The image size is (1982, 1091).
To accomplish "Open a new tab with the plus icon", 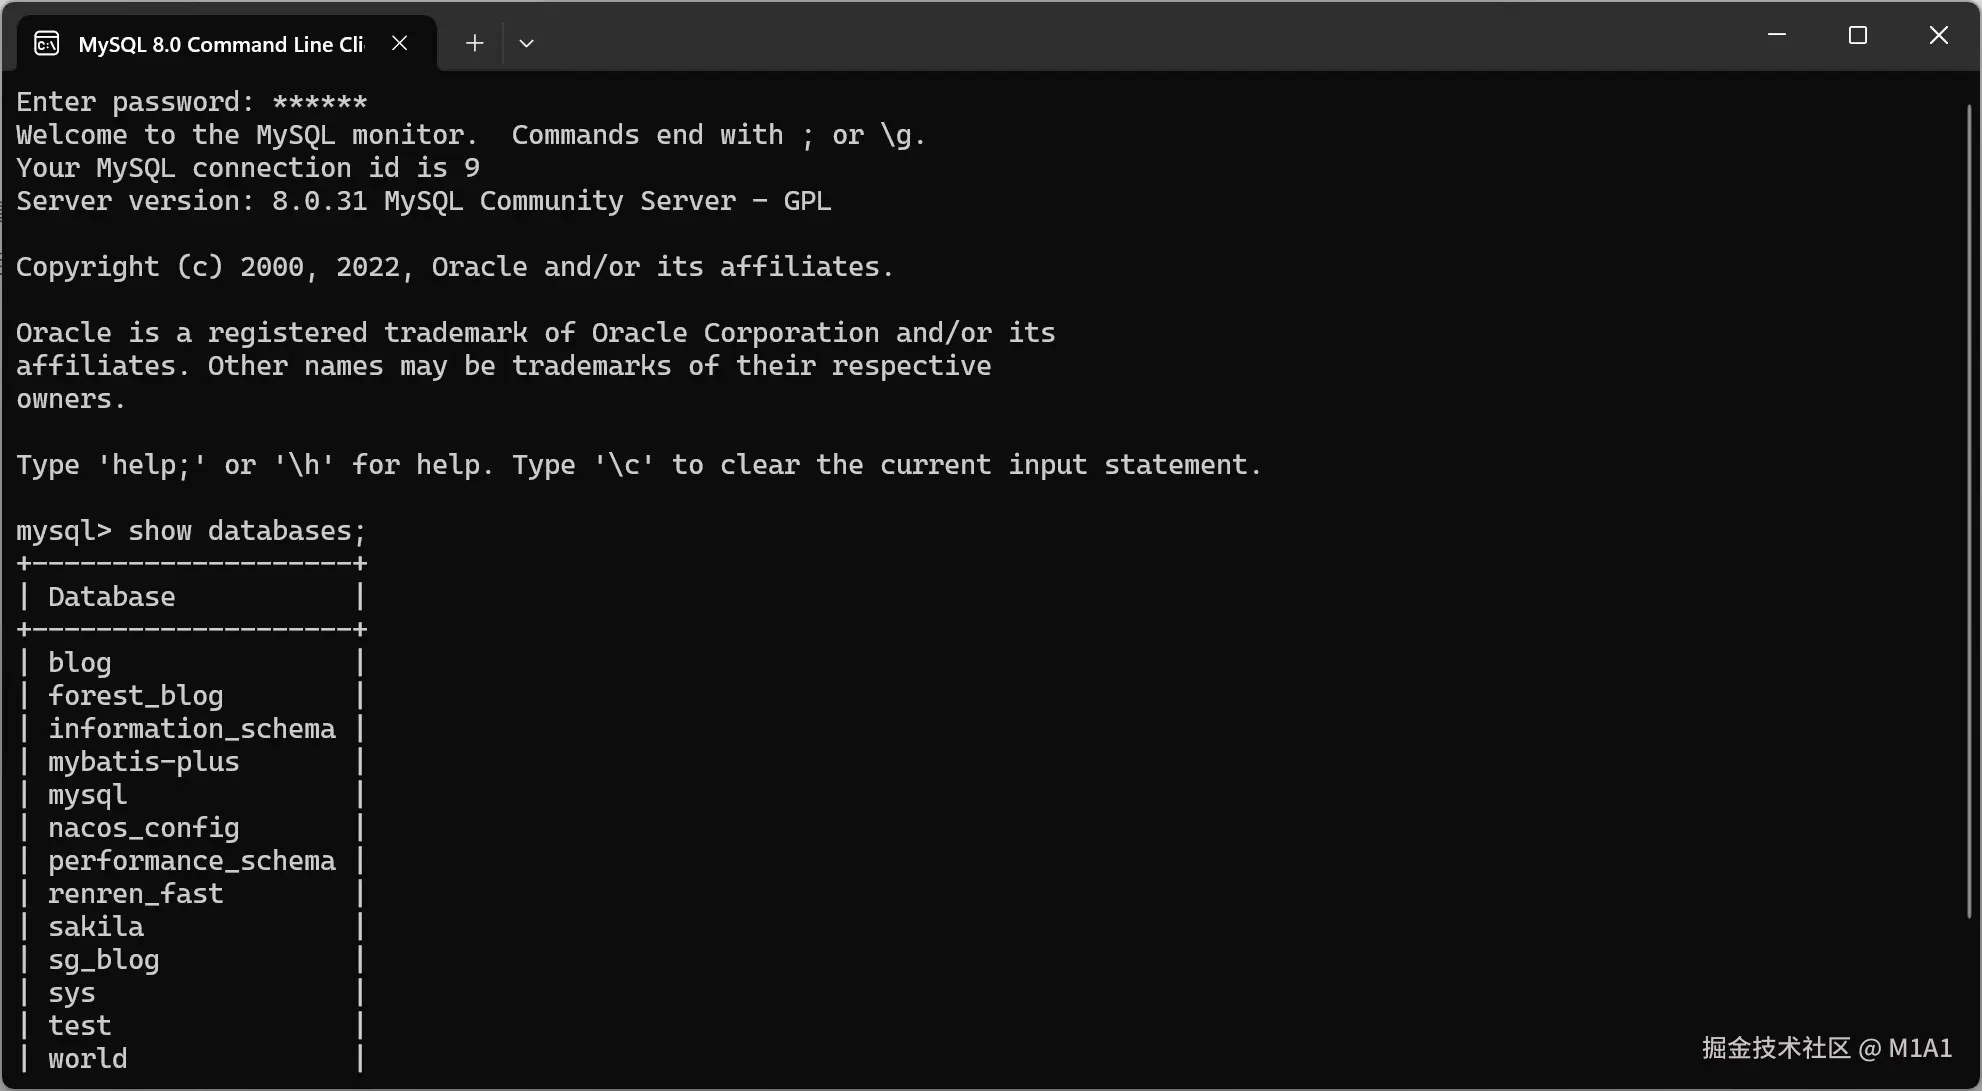I will 475,43.
